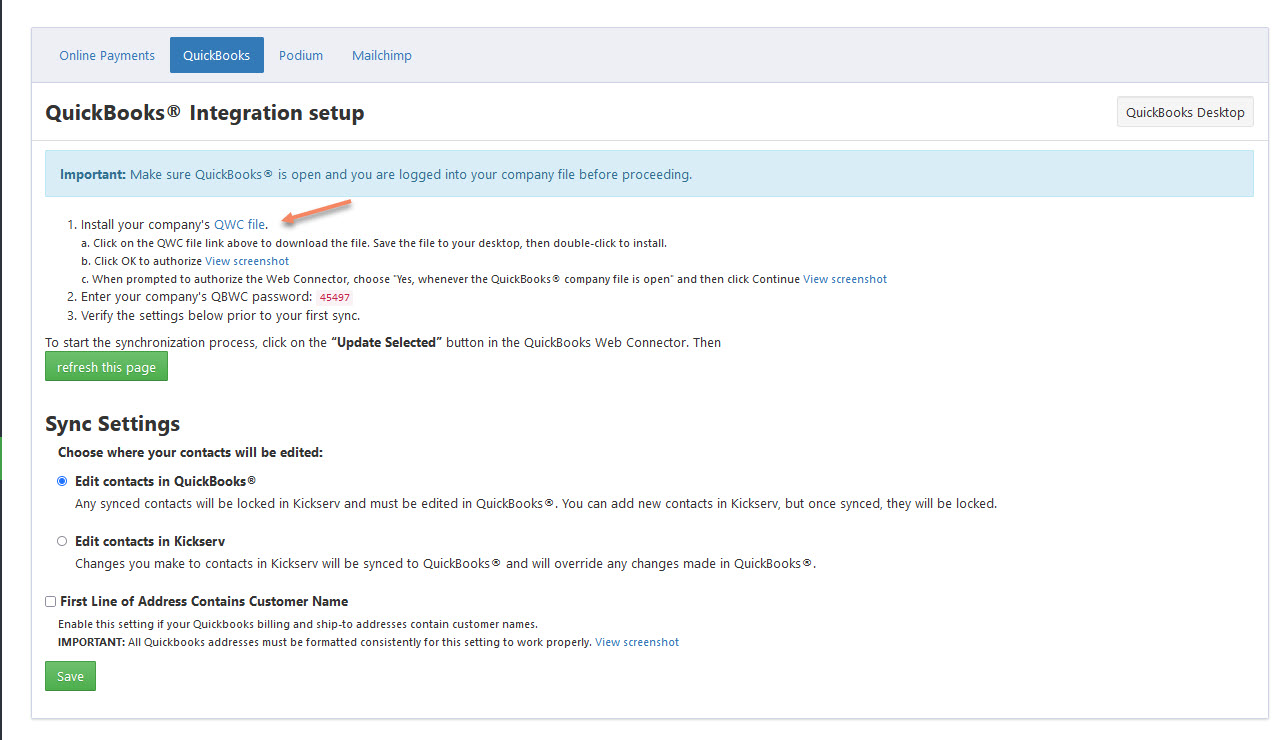Viewport: 1285px width, 740px height.
Task: Click the QuickBooks Desktop button
Action: point(1185,112)
